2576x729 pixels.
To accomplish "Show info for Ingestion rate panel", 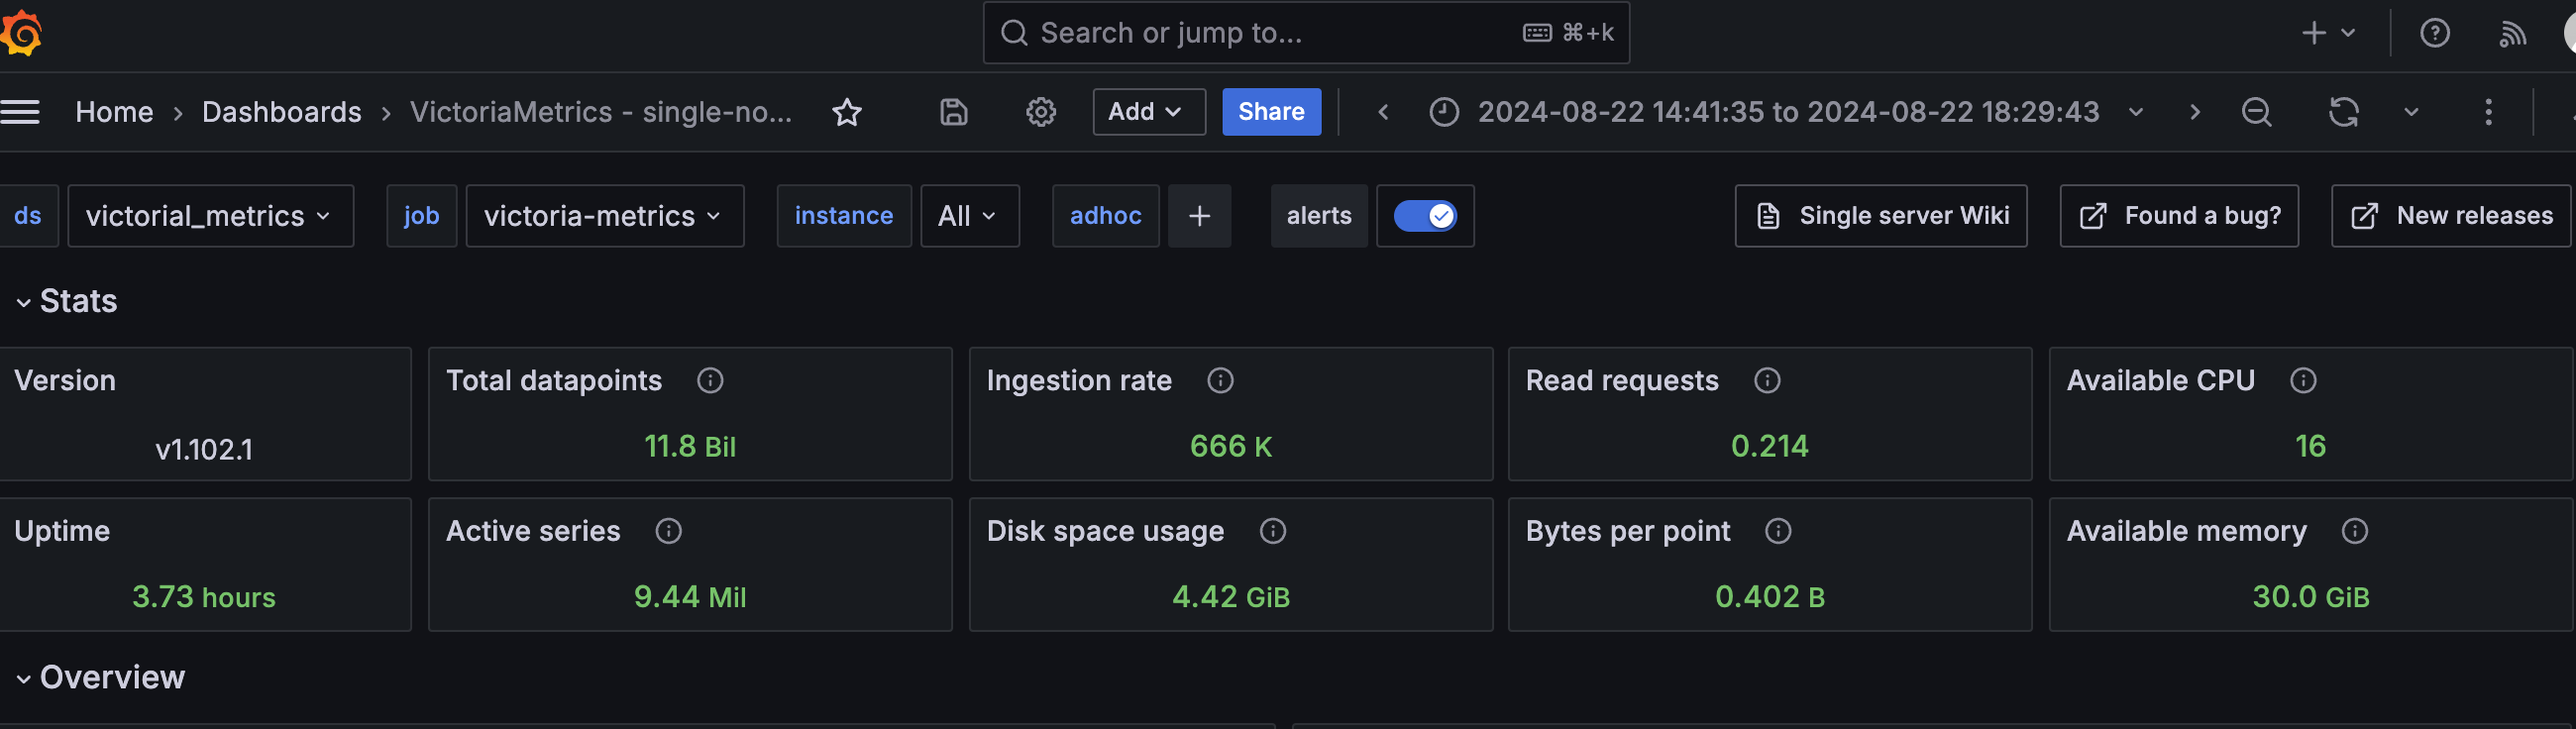I will pos(1220,381).
